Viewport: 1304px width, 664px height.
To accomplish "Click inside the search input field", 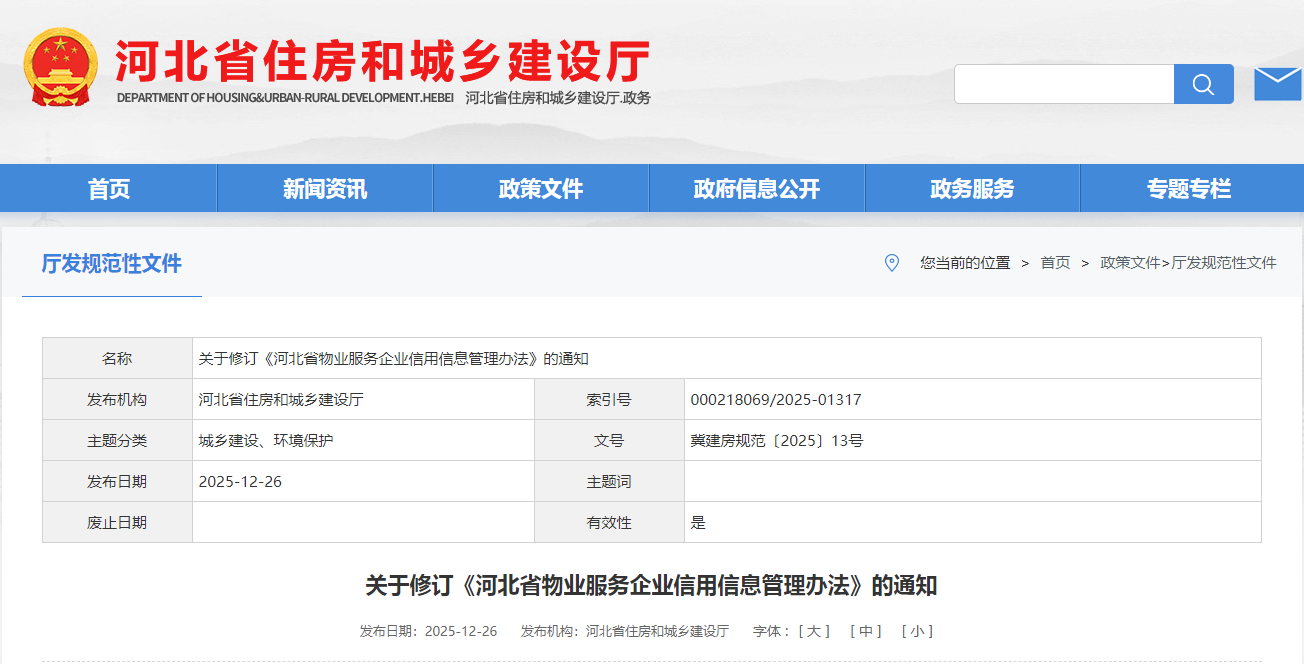I will (1063, 84).
